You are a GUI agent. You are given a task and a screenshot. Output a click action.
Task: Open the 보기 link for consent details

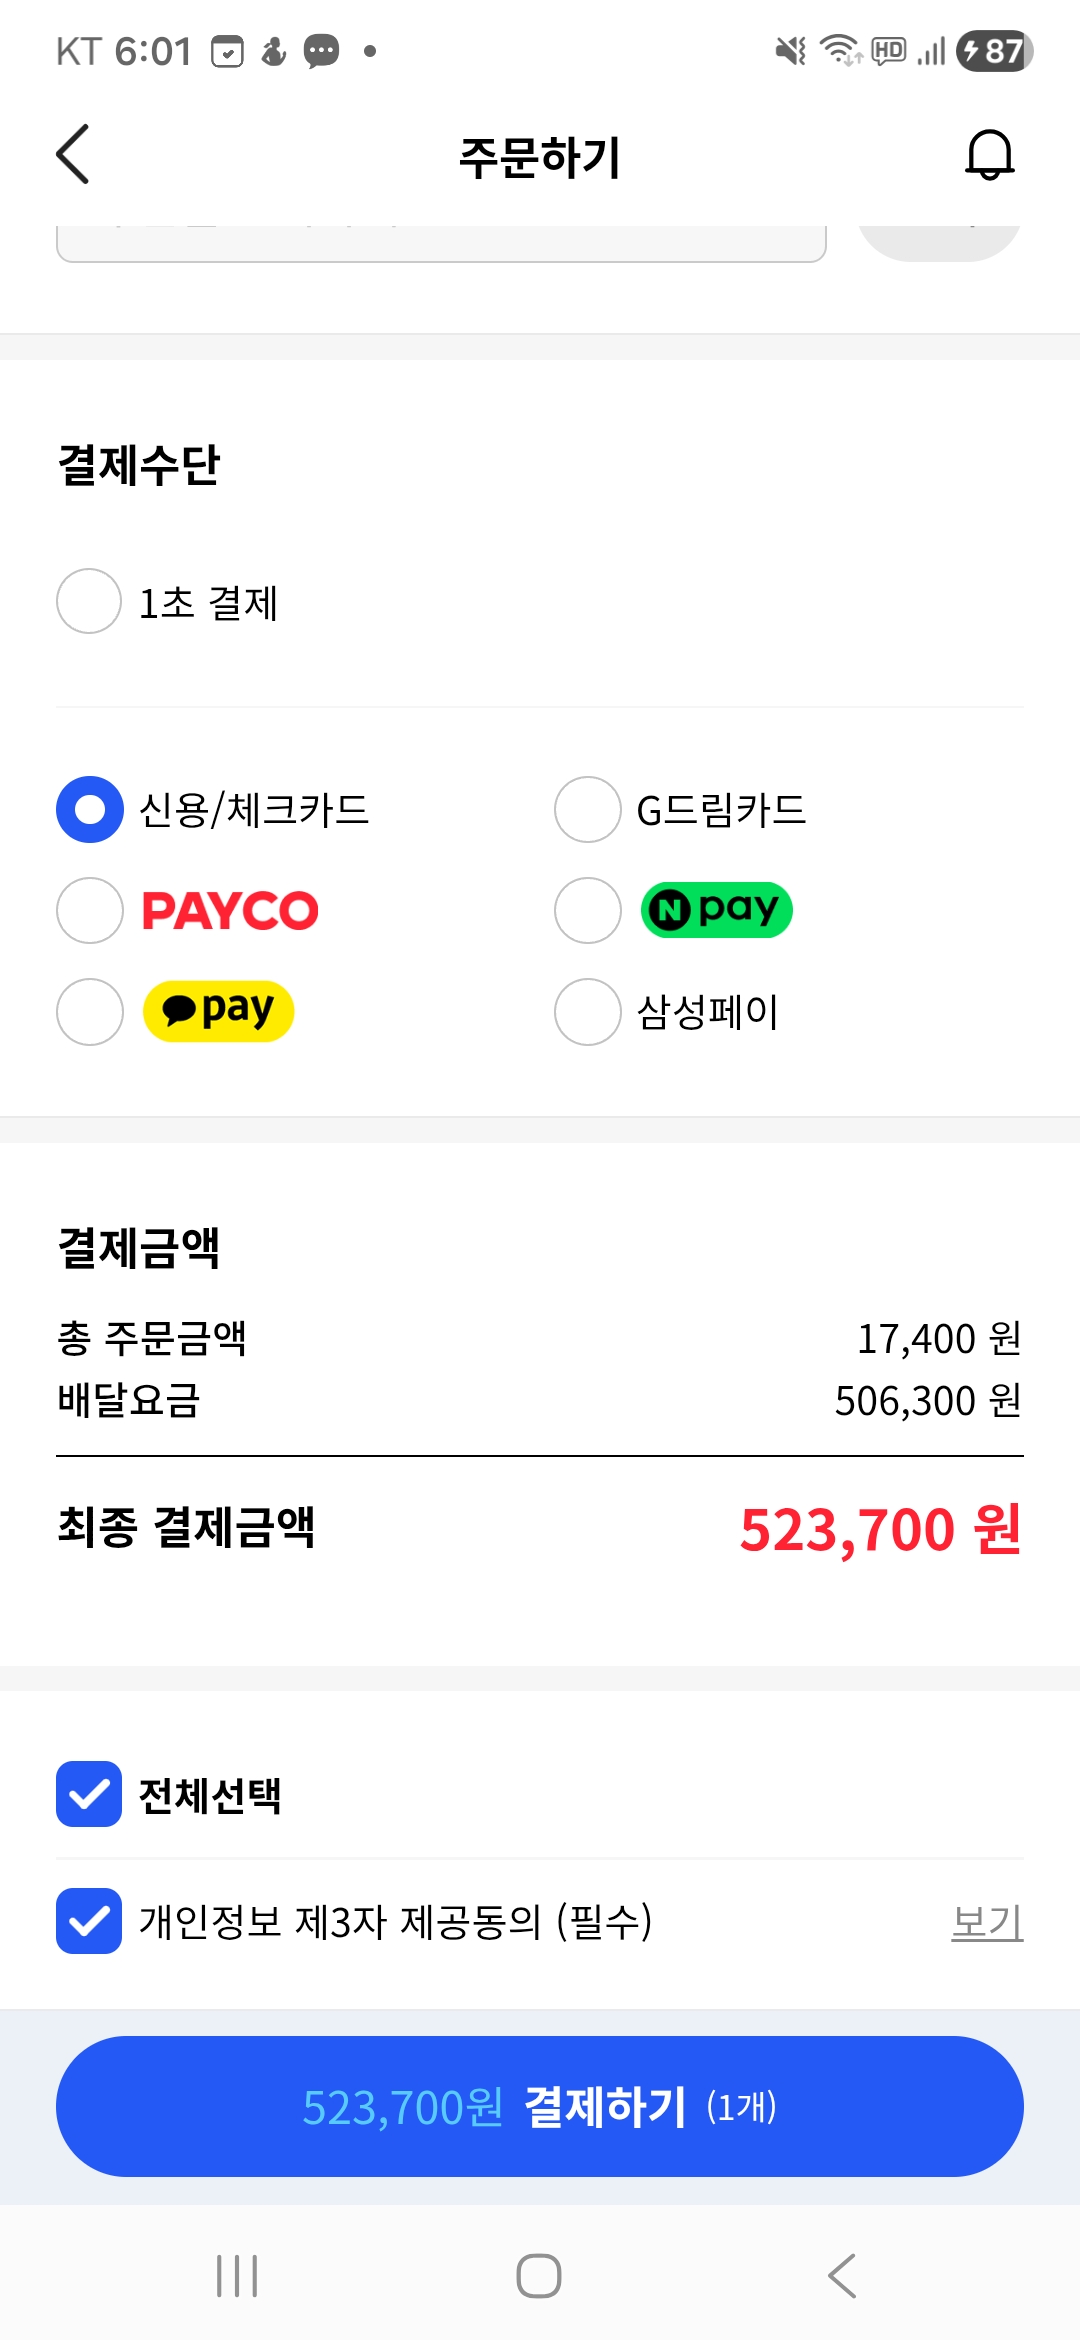[x=987, y=1922]
